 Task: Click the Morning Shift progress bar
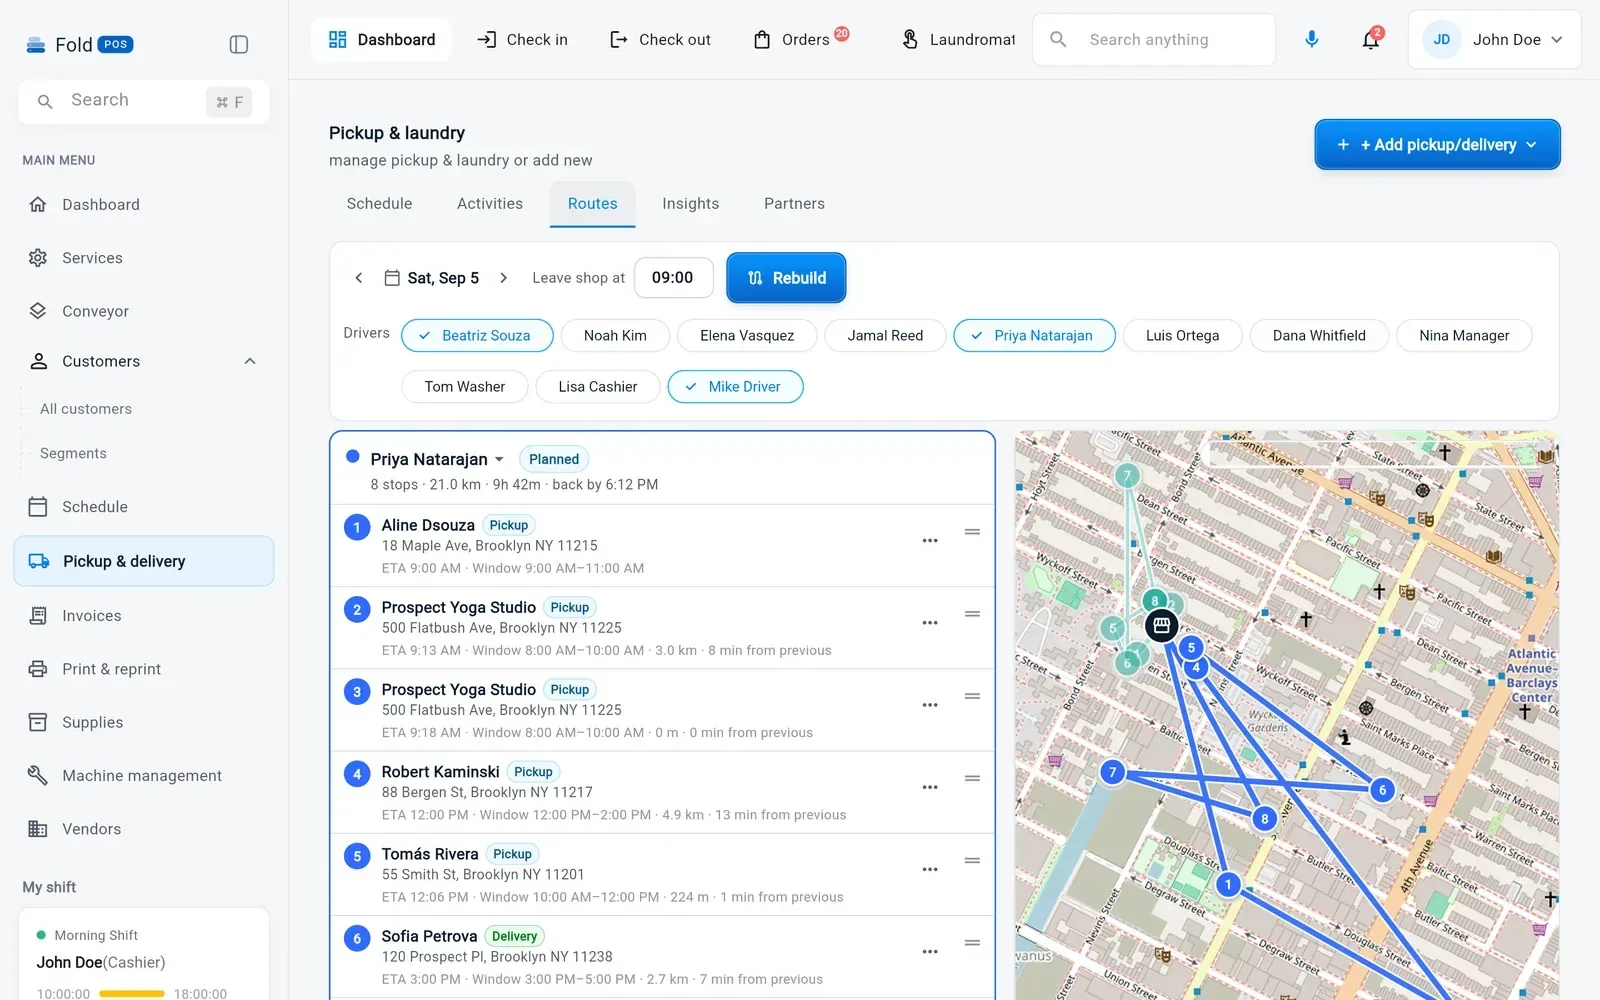pyautogui.click(x=132, y=994)
